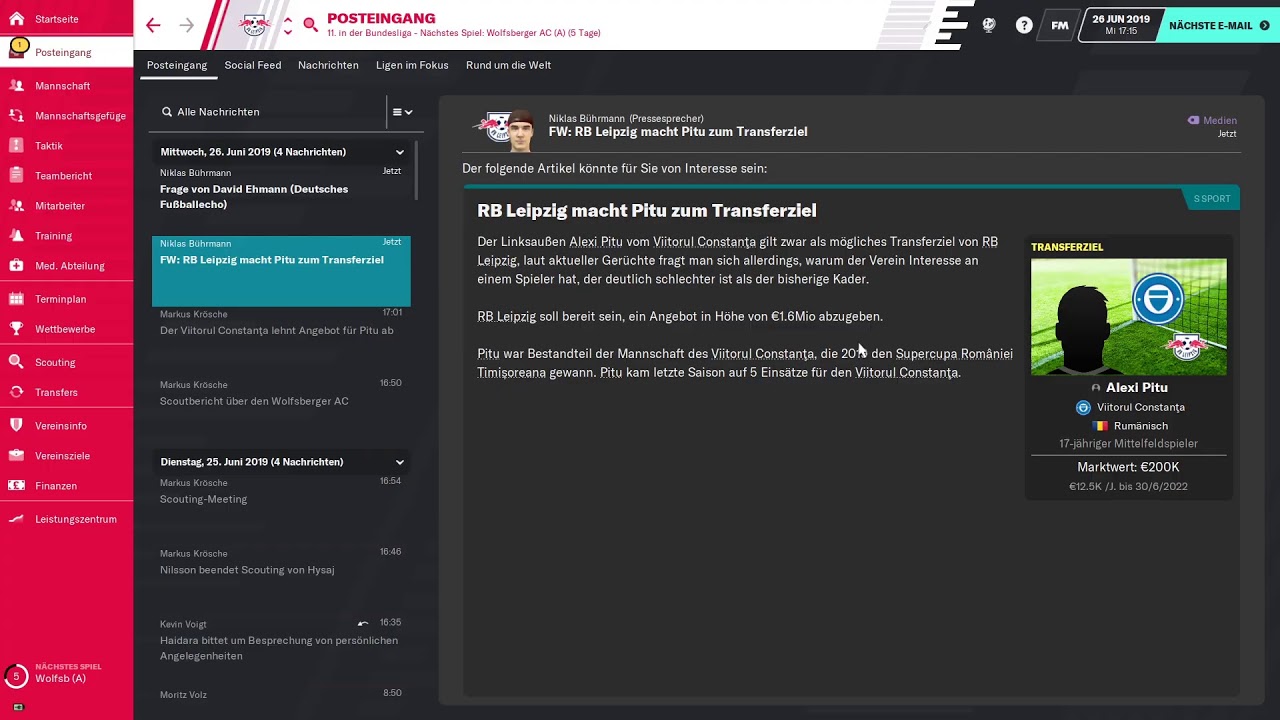
Task: Open Mitarbeiter staff icon
Action: pyautogui.click(x=16, y=206)
